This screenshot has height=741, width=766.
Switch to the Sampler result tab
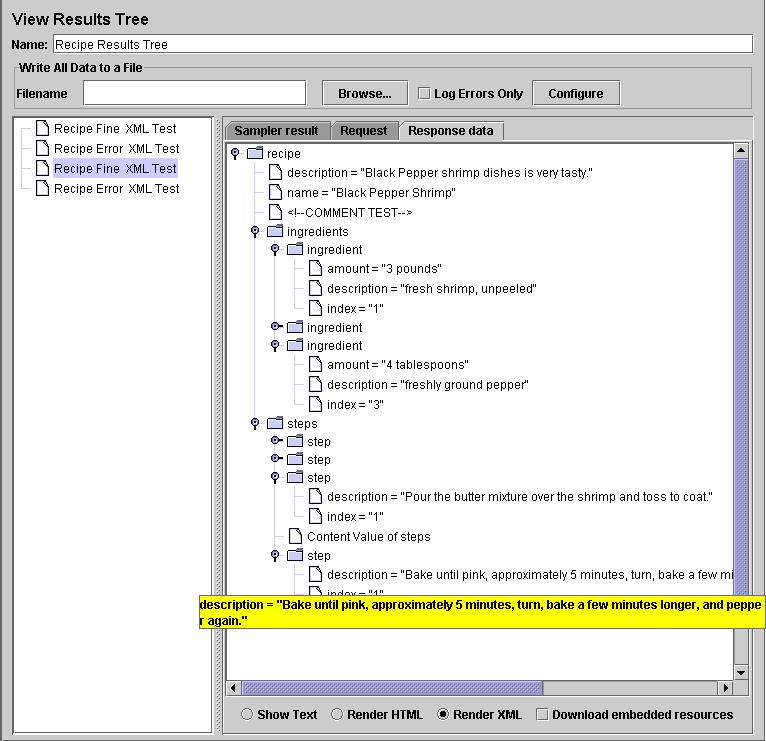tap(276, 131)
